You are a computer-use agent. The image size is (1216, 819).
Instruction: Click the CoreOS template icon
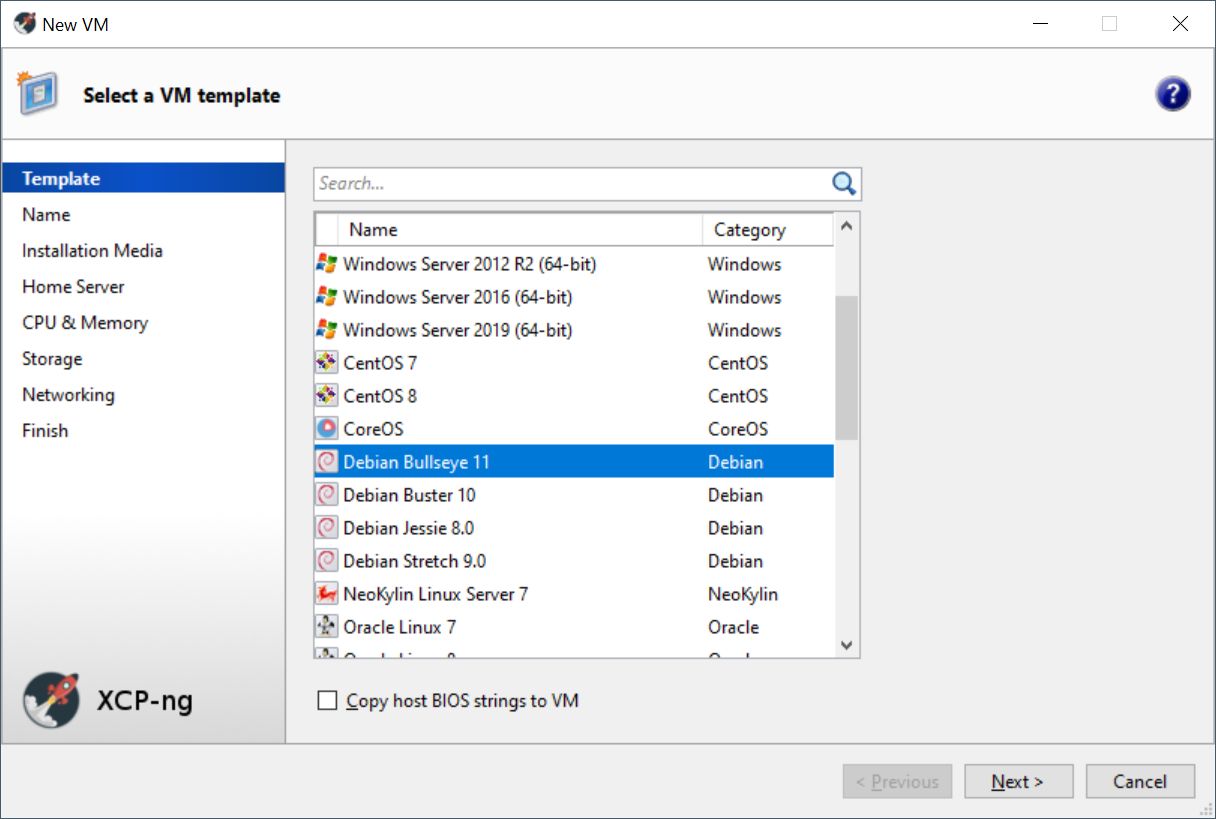pos(326,429)
